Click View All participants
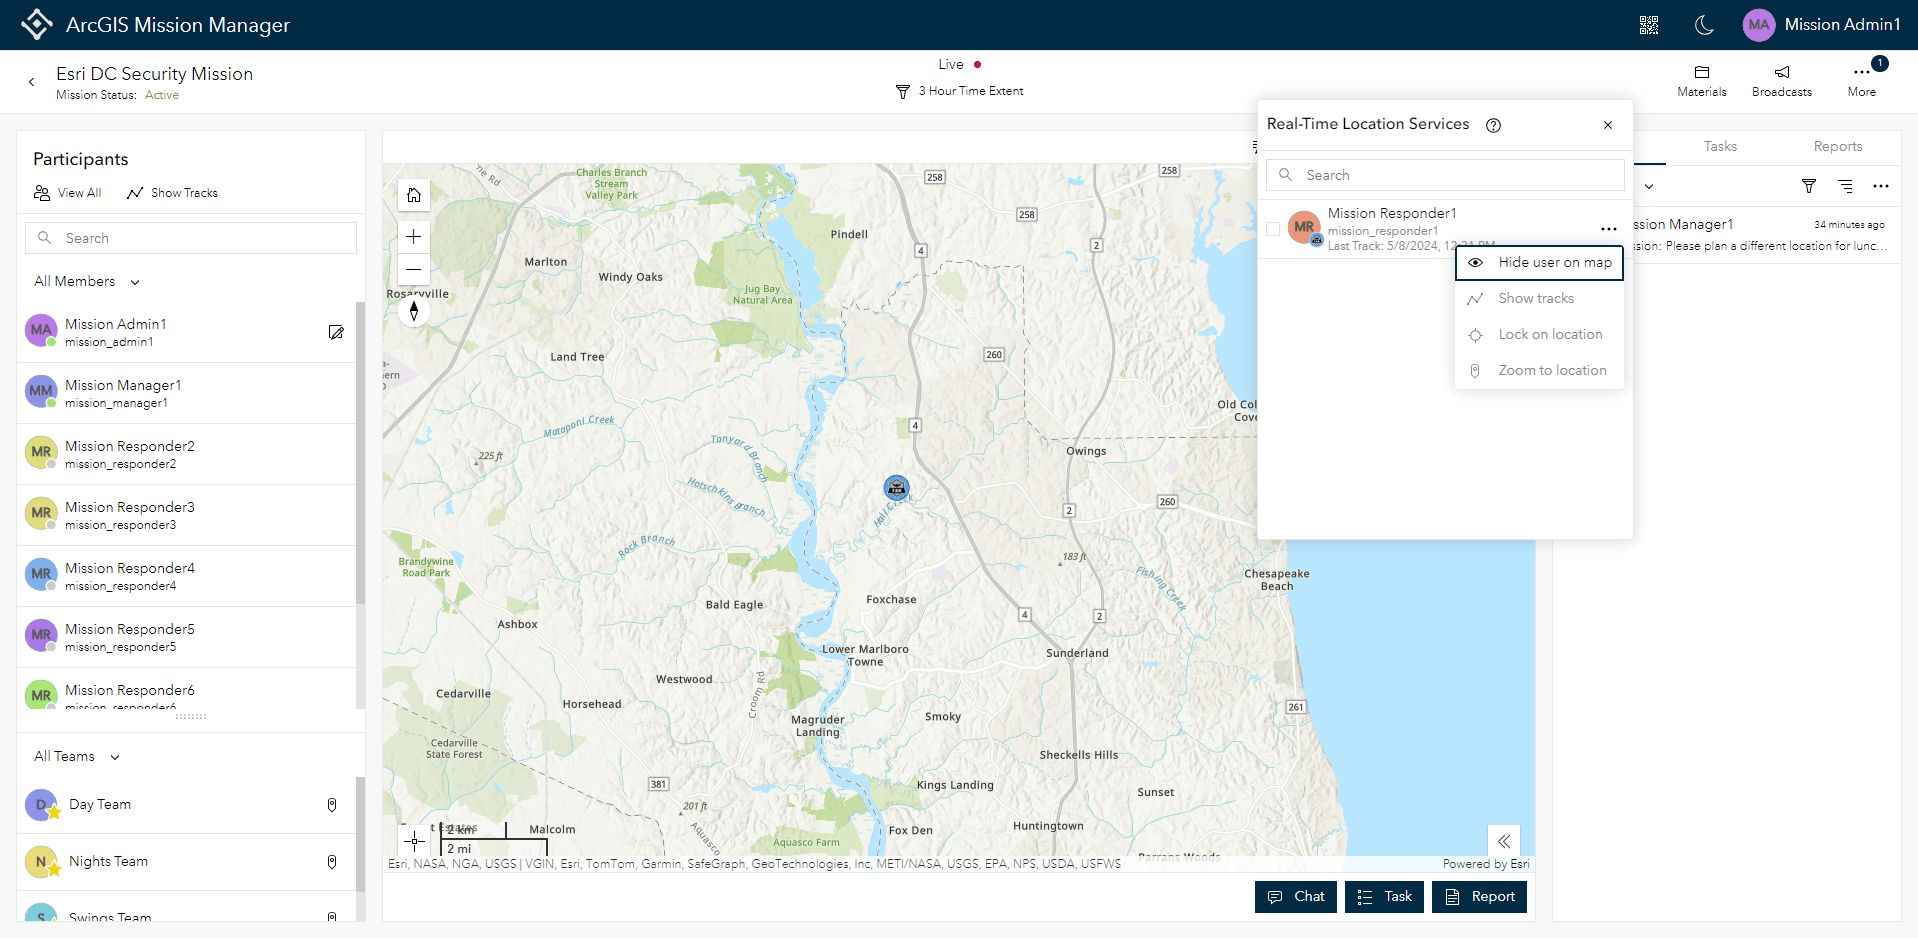This screenshot has height=938, width=1918. coord(68,193)
